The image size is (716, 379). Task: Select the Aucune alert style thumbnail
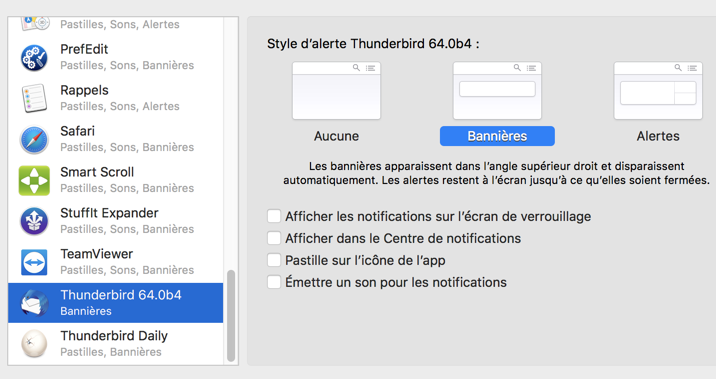337,91
